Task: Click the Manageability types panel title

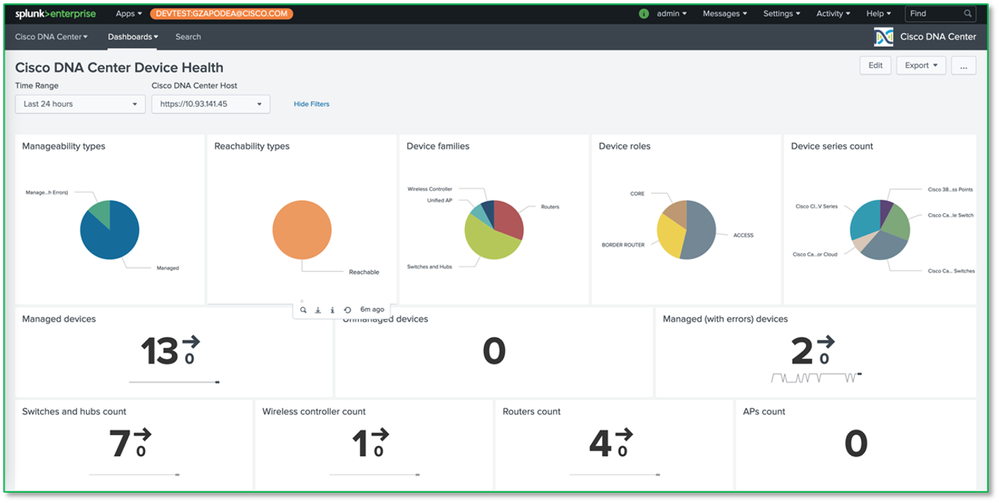Action: [x=64, y=146]
